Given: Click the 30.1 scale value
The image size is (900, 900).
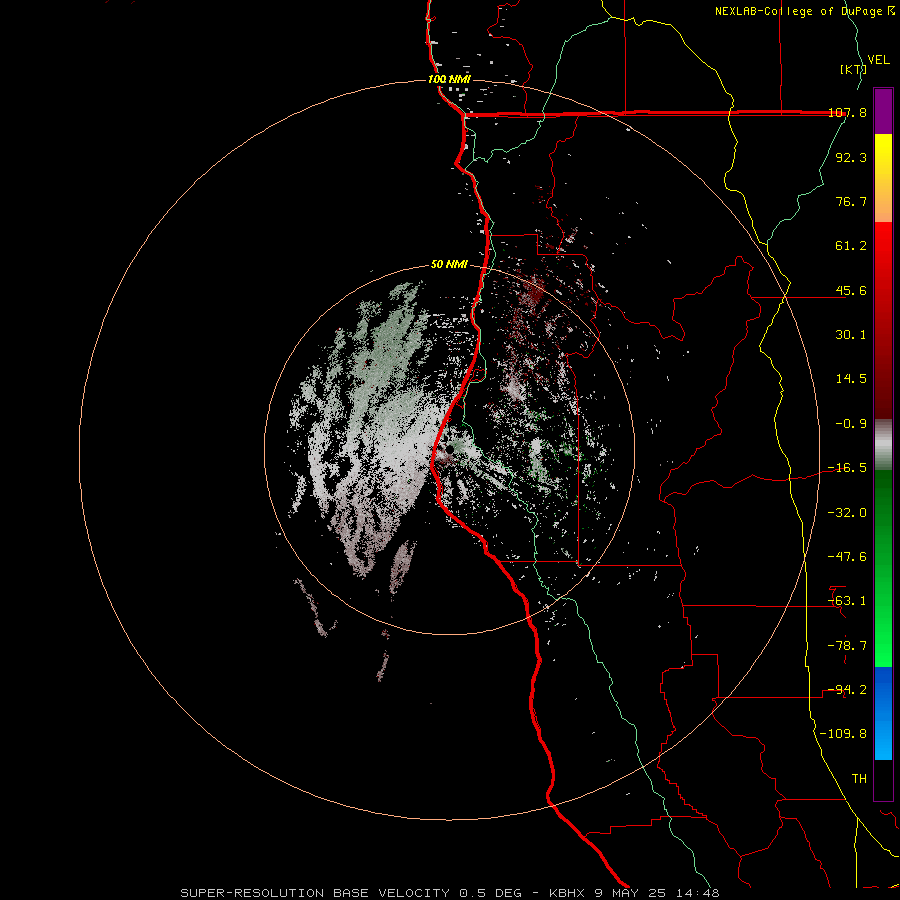Looking at the screenshot, I should pos(851,335).
